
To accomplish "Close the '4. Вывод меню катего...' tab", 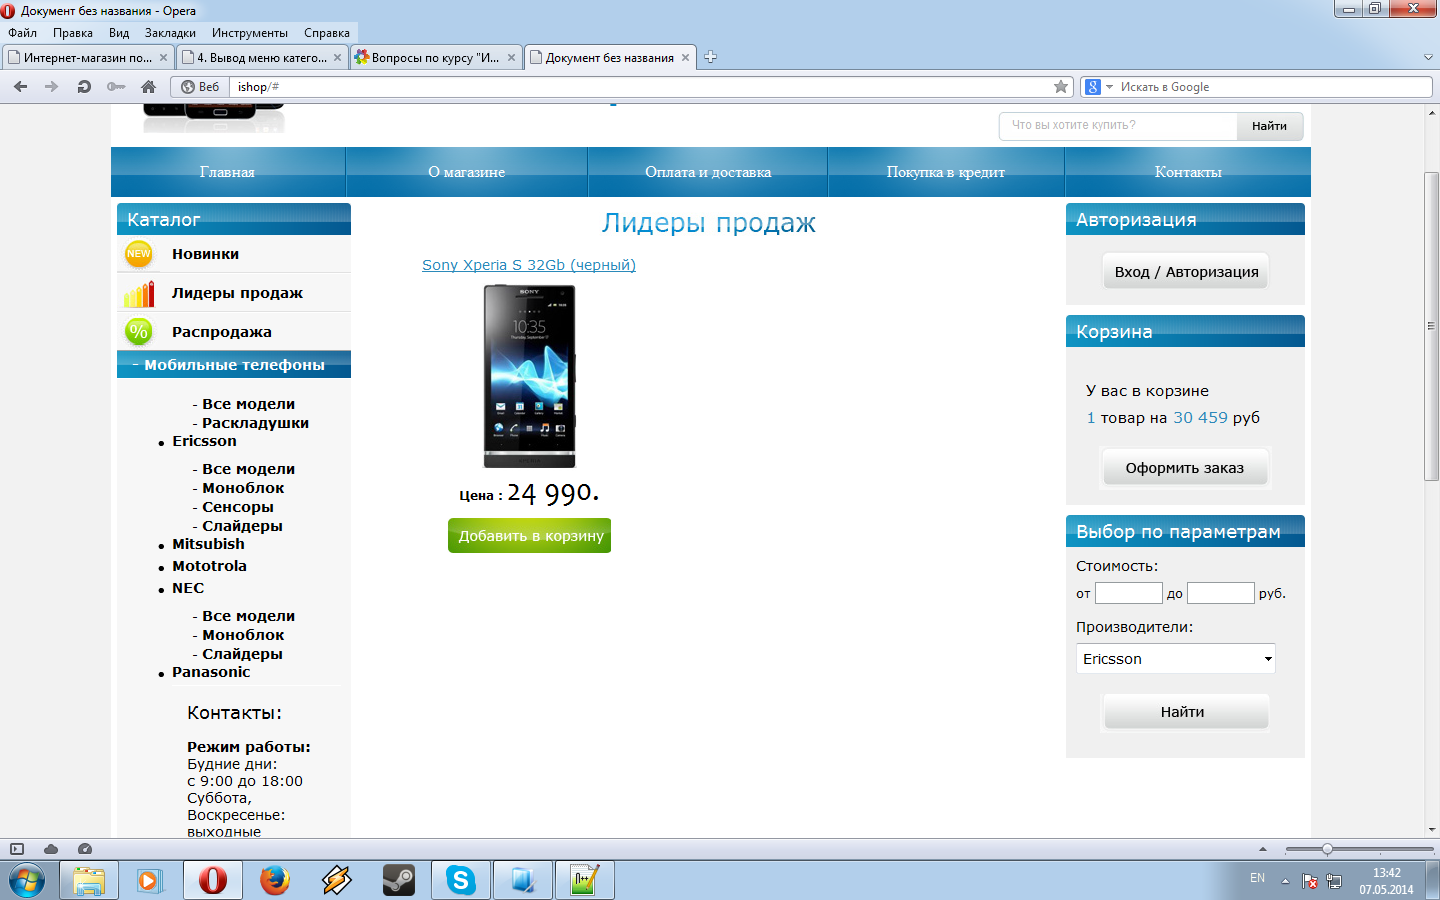I will 337,58.
